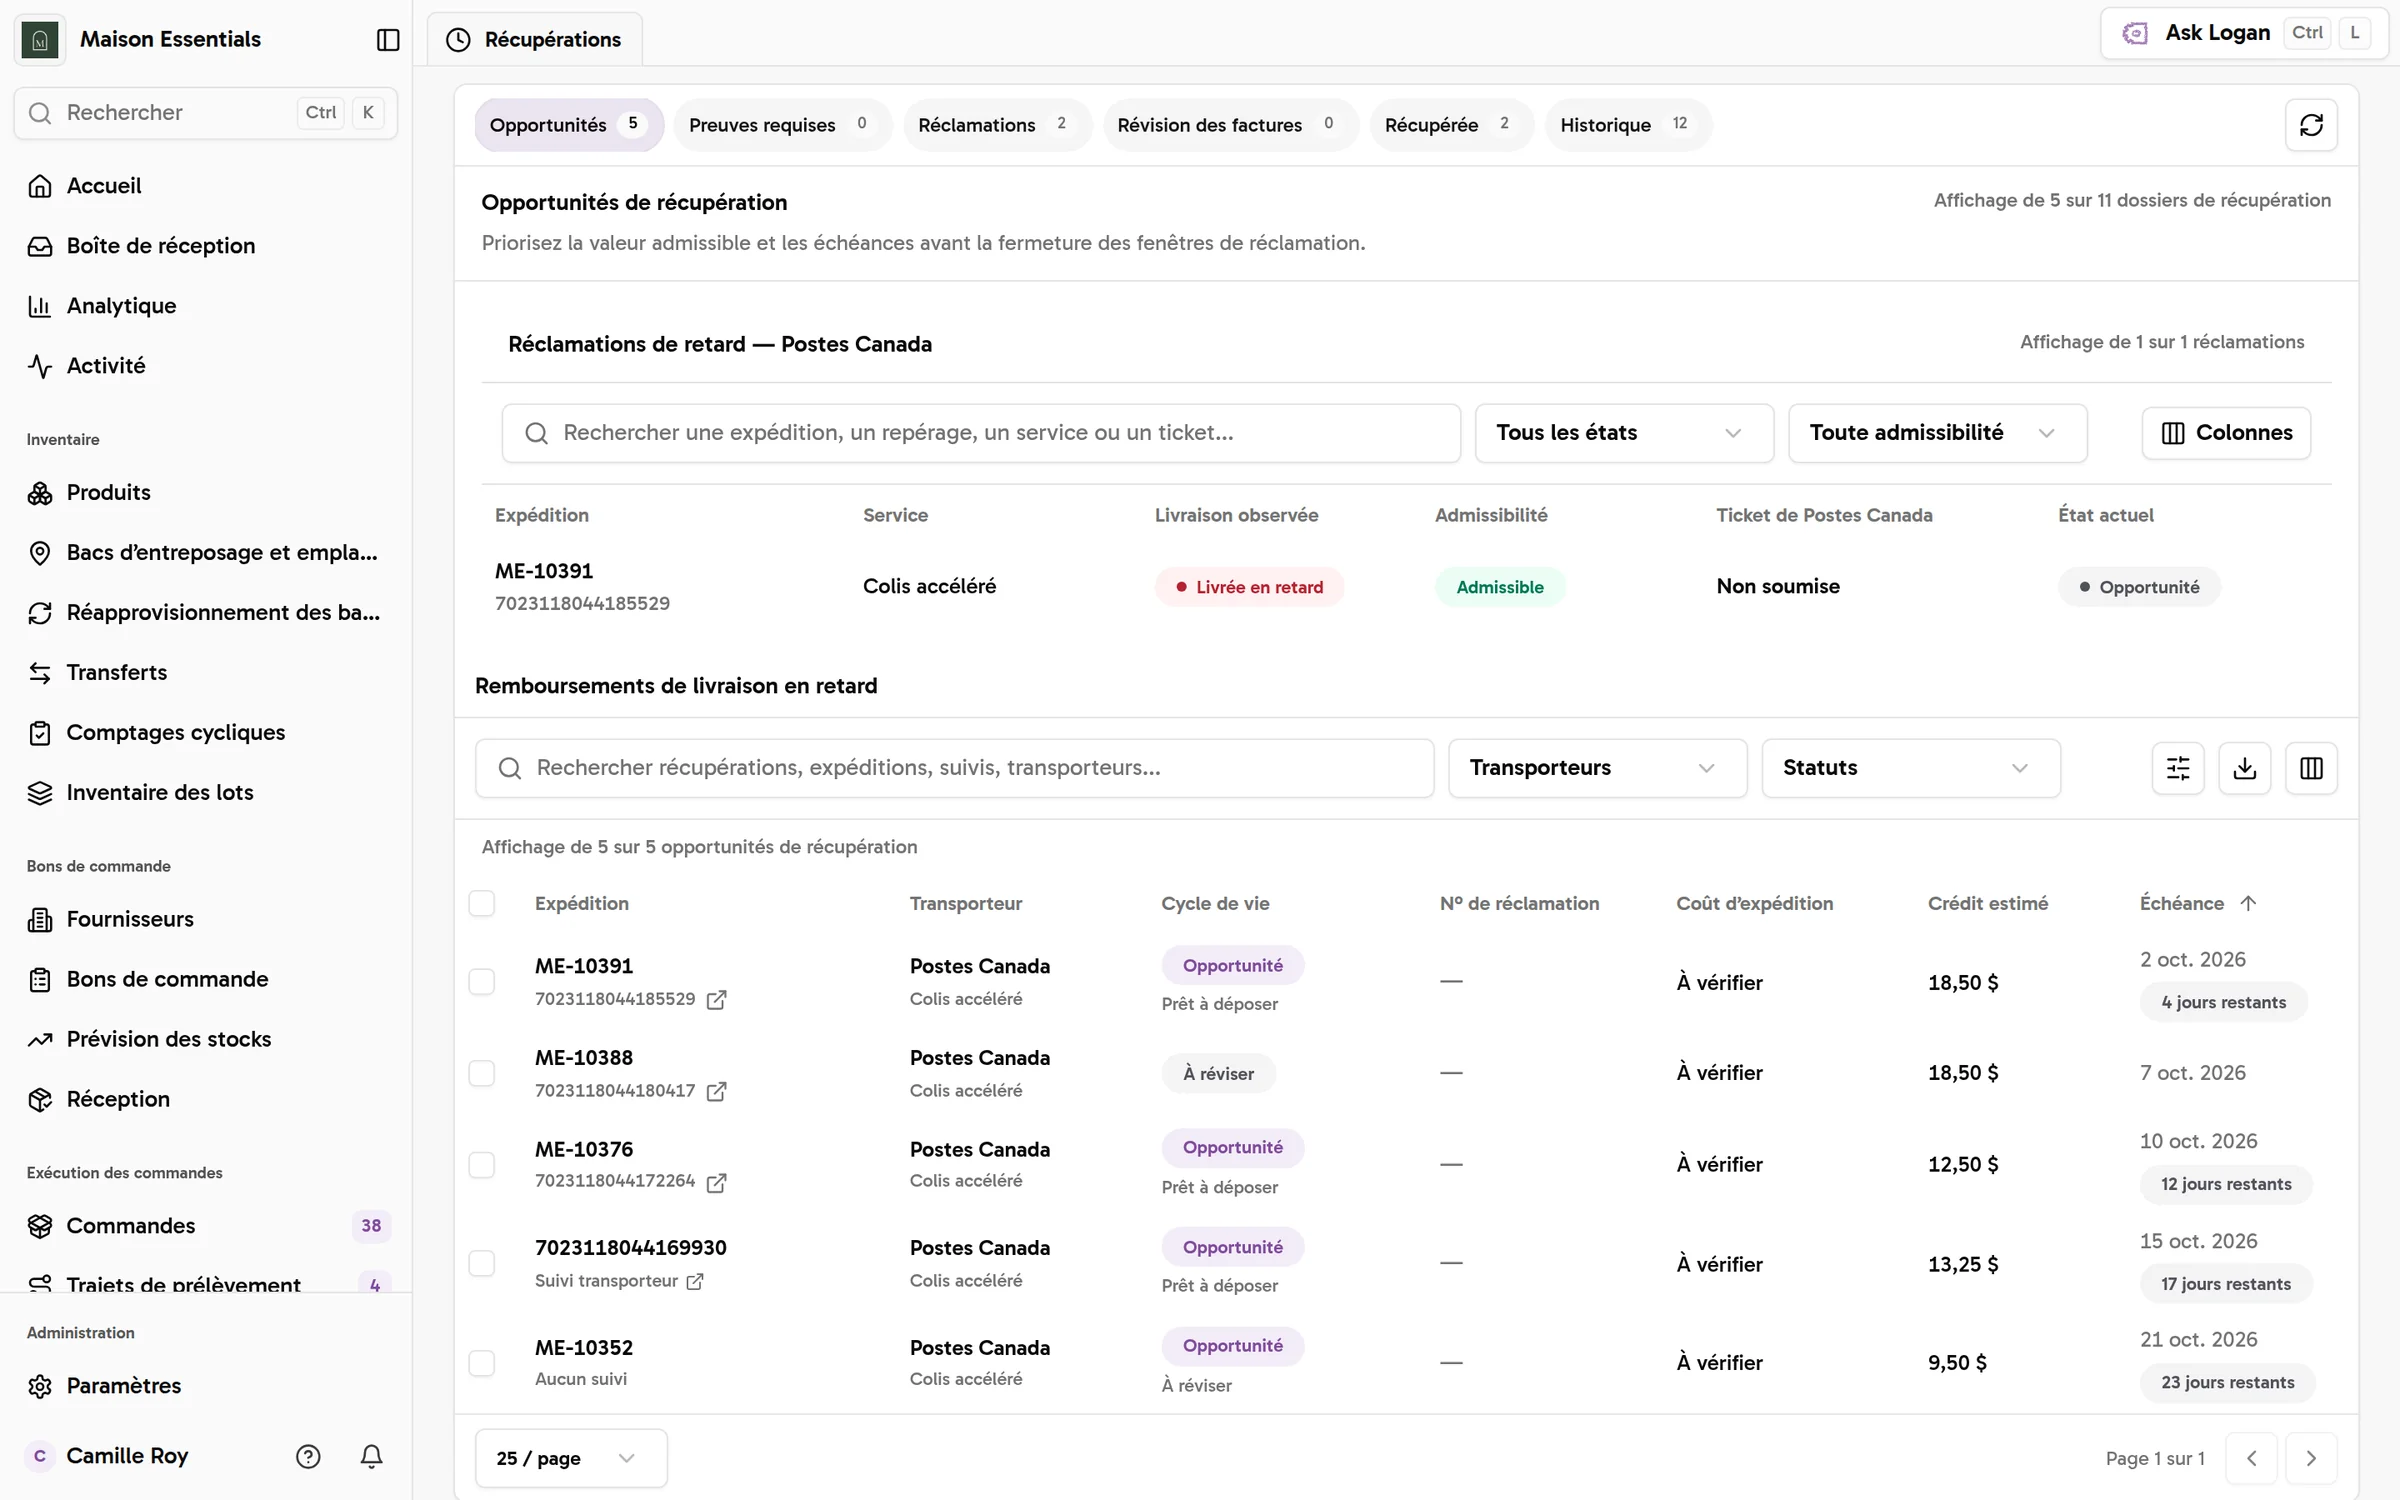Toggle sort arrow on Échéance column
The width and height of the screenshot is (2400, 1500).
pyautogui.click(x=2248, y=903)
